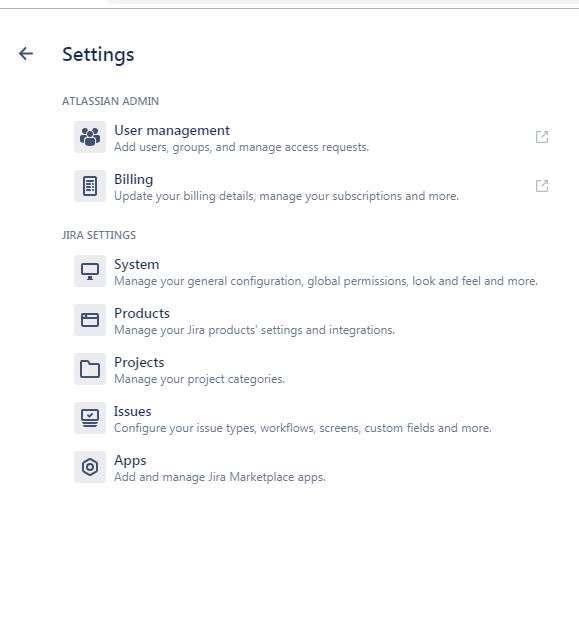This screenshot has width=579, height=640.
Task: Click 'Manage your project categories' description
Action: (199, 379)
